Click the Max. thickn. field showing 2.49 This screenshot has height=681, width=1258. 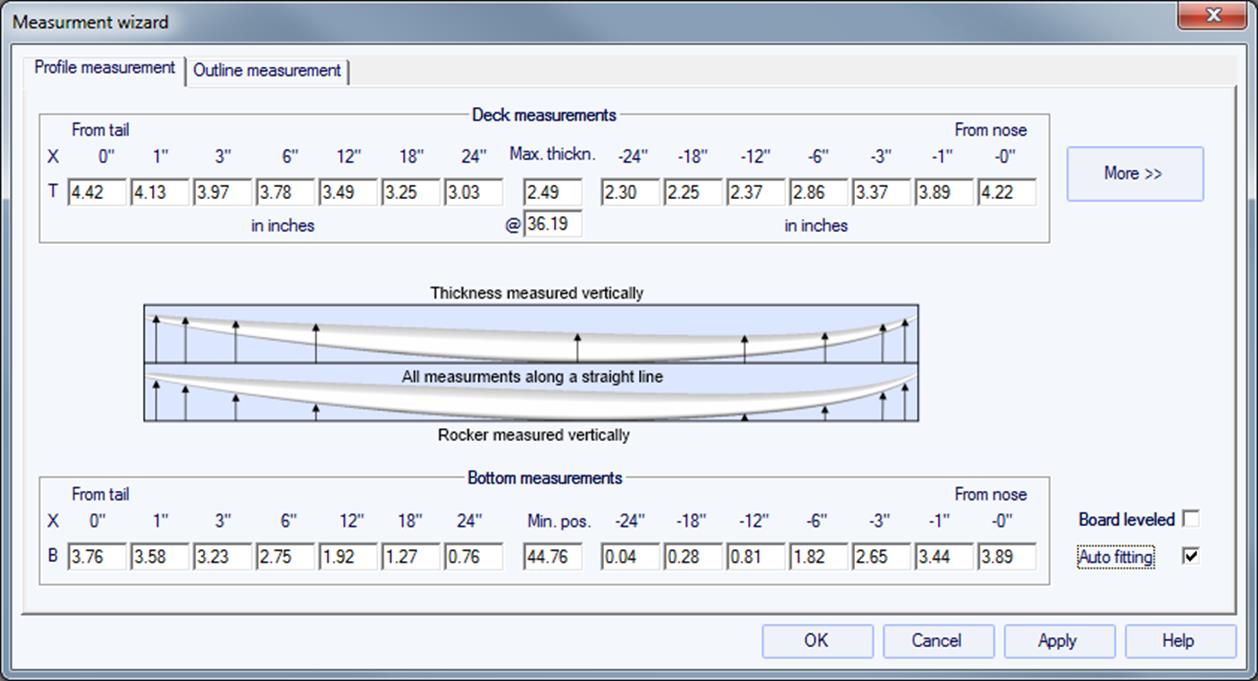[552, 192]
